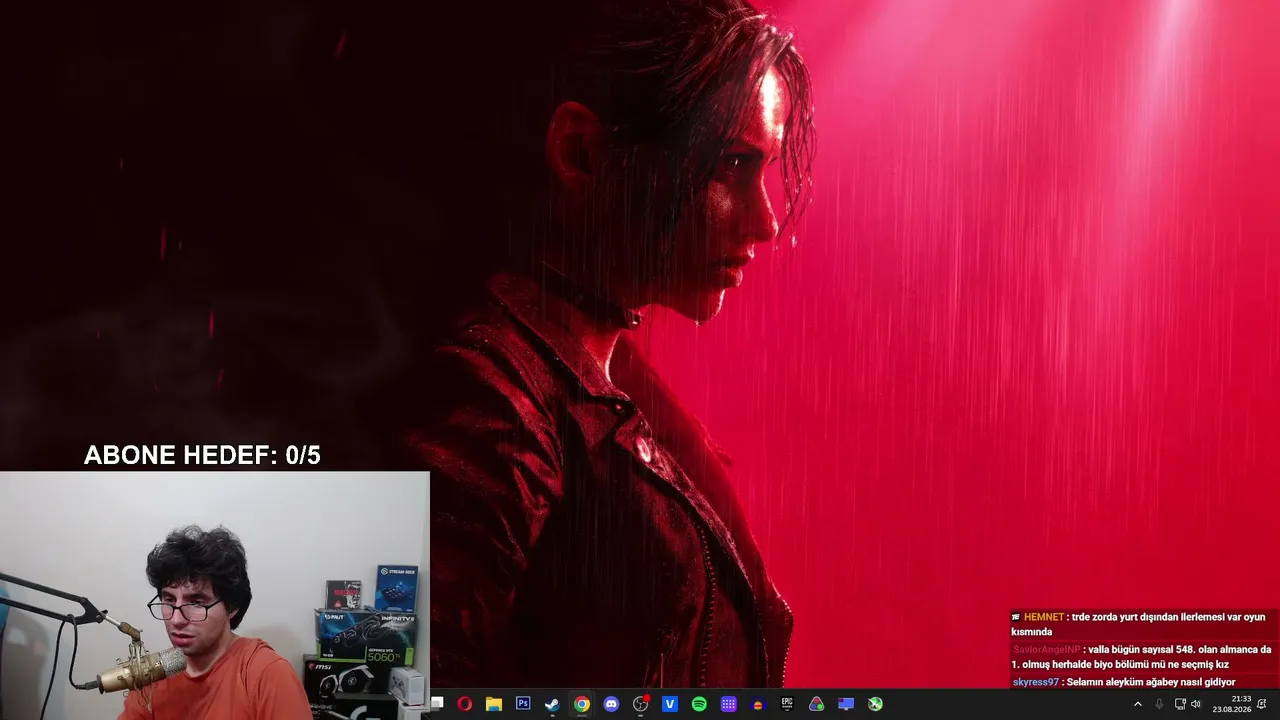1280x720 pixels.
Task: Click the white task view taskbar icon
Action: (x=437, y=704)
